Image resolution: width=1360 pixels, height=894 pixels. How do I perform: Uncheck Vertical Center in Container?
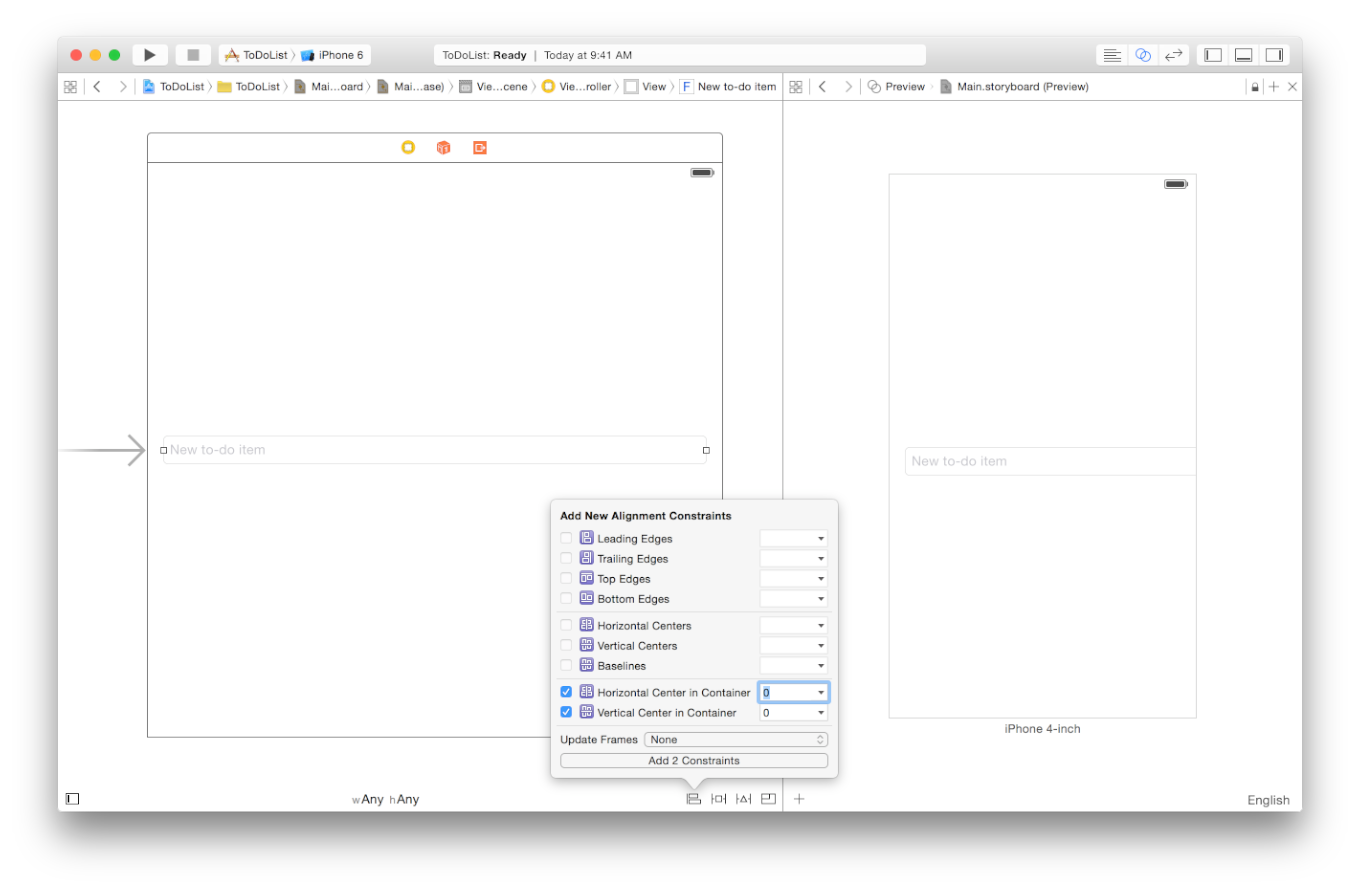point(566,712)
